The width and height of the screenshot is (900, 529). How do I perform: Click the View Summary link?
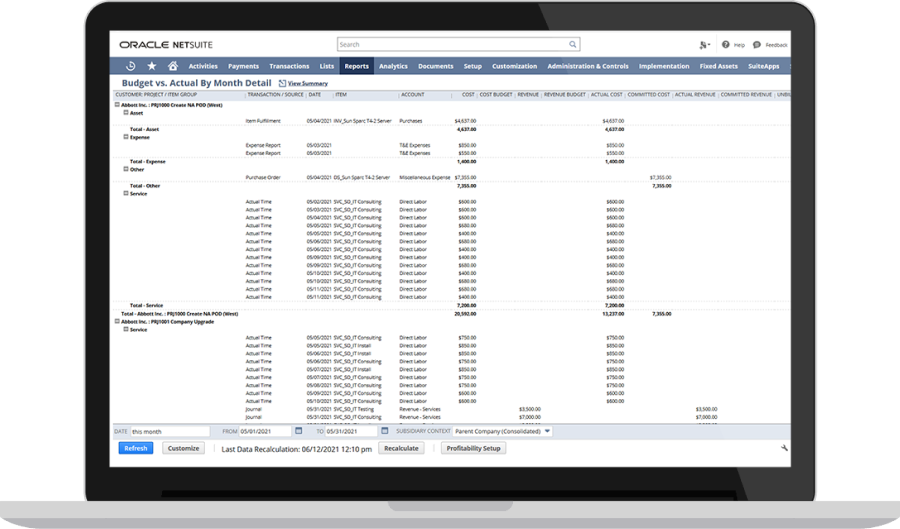tap(308, 83)
